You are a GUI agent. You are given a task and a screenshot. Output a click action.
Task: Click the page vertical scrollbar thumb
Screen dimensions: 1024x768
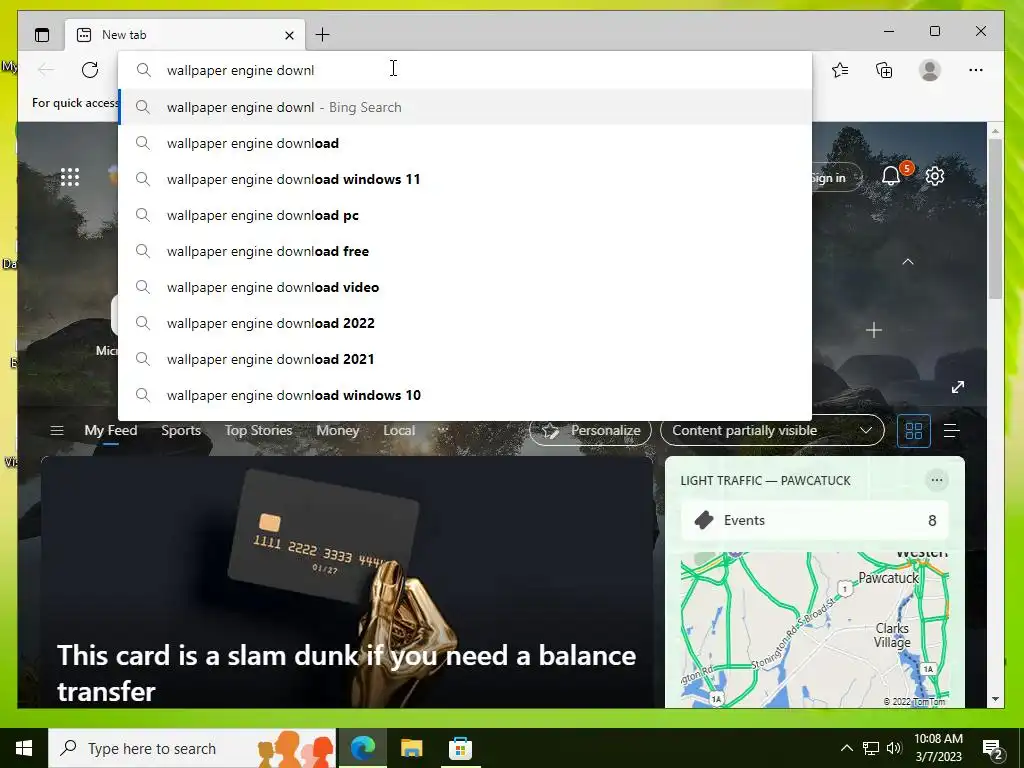(x=995, y=219)
